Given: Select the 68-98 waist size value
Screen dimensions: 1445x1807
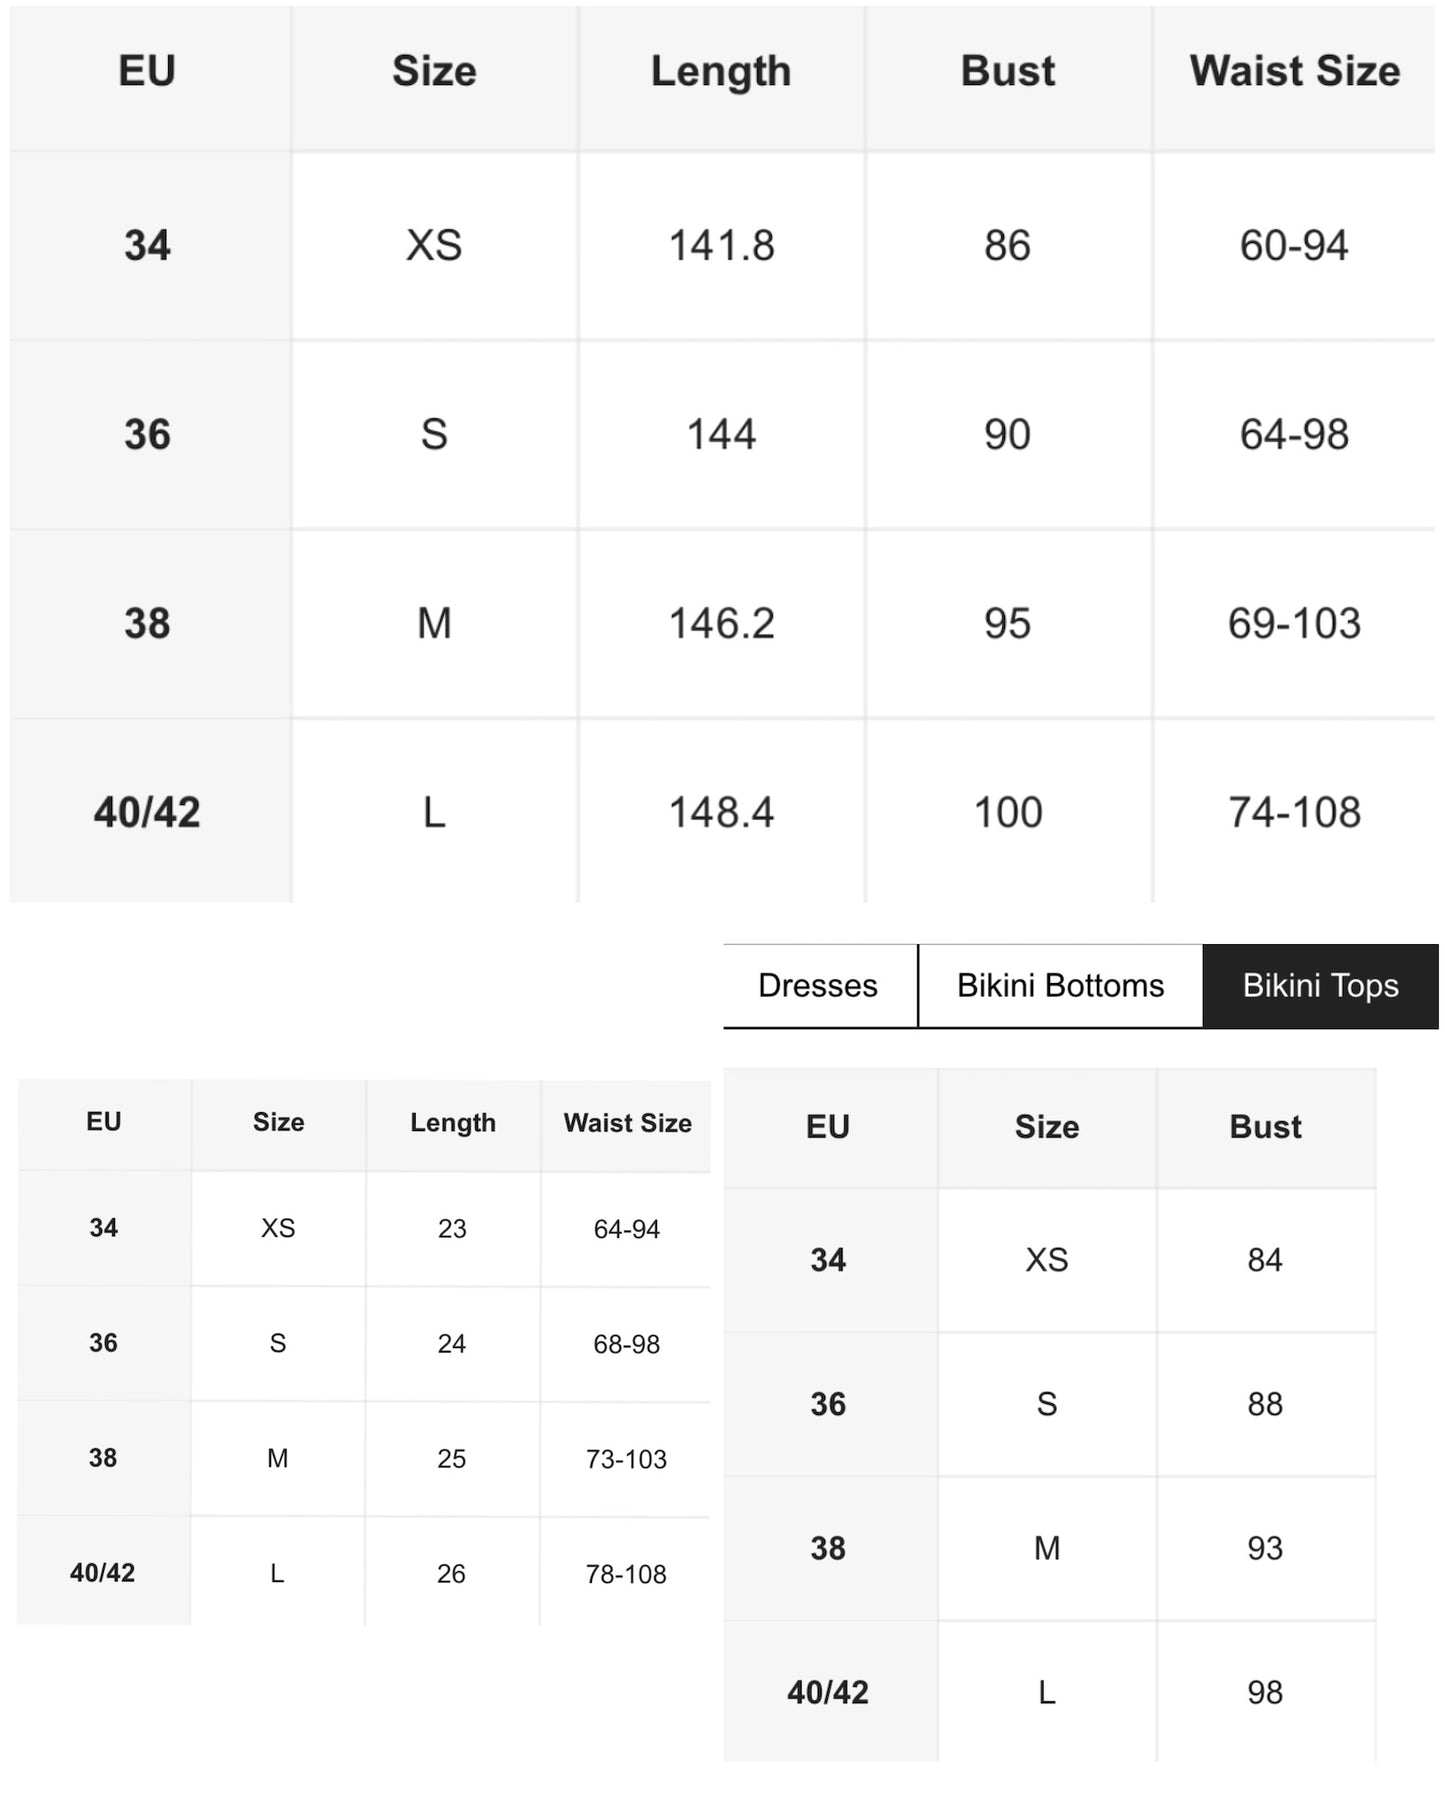Looking at the screenshot, I should [x=626, y=1344].
